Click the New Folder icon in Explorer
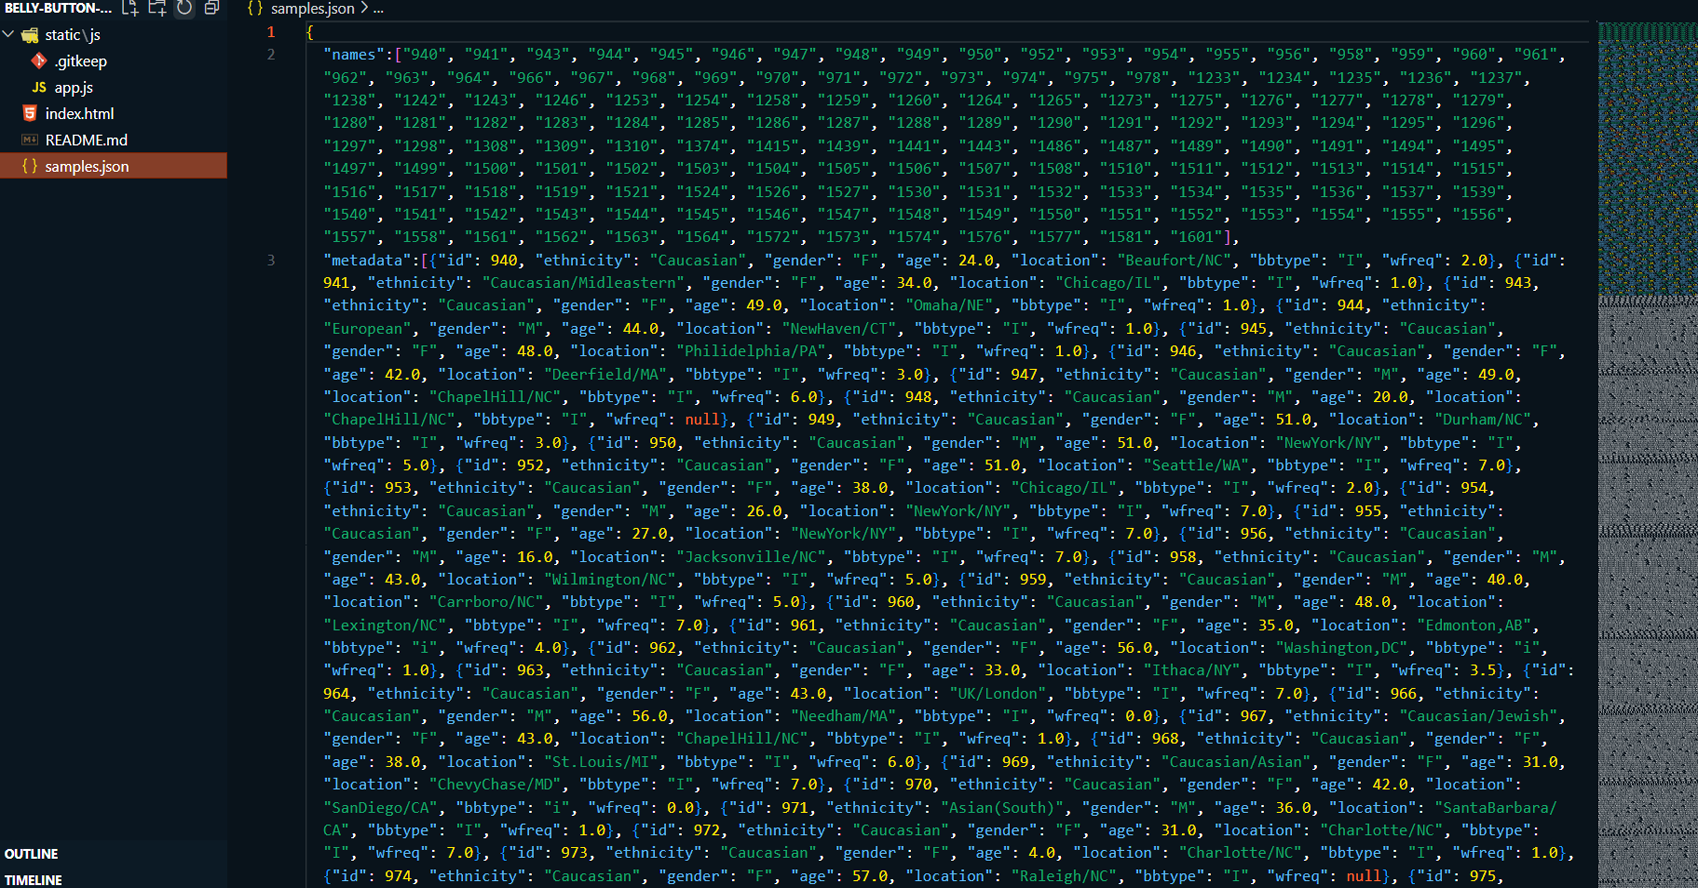Image resolution: width=1698 pixels, height=888 pixels. [x=157, y=8]
